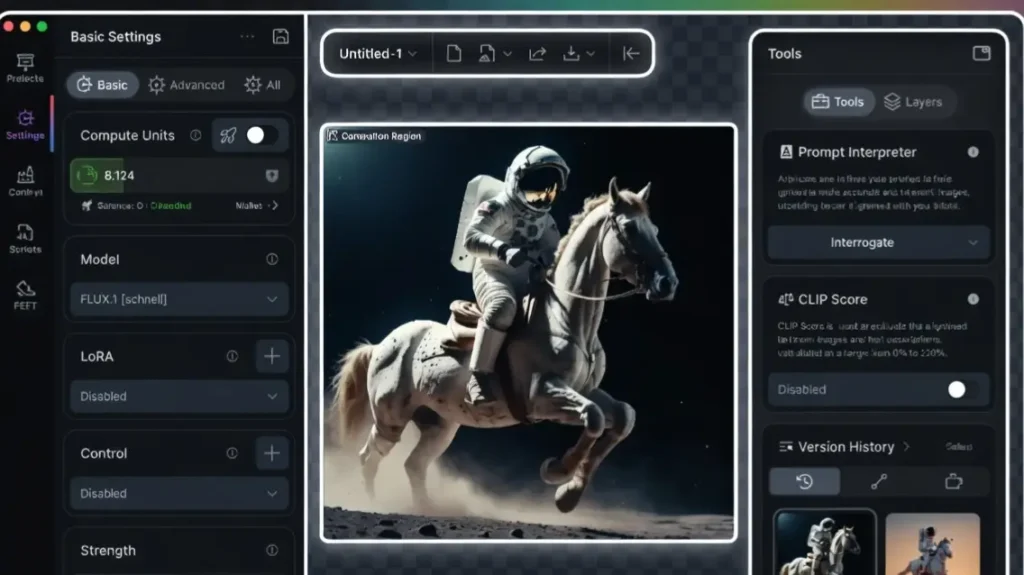The image size is (1024, 575).
Task: Open the Untitled-1 document dropdown
Action: click(x=377, y=54)
